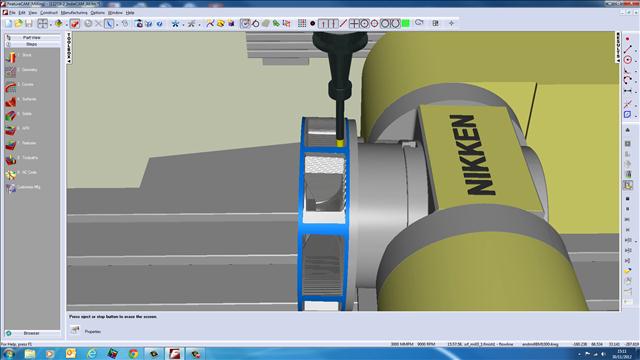This screenshot has width=640, height=360.
Task: Open Internet Explorer from the taskbar
Action: coord(92,353)
